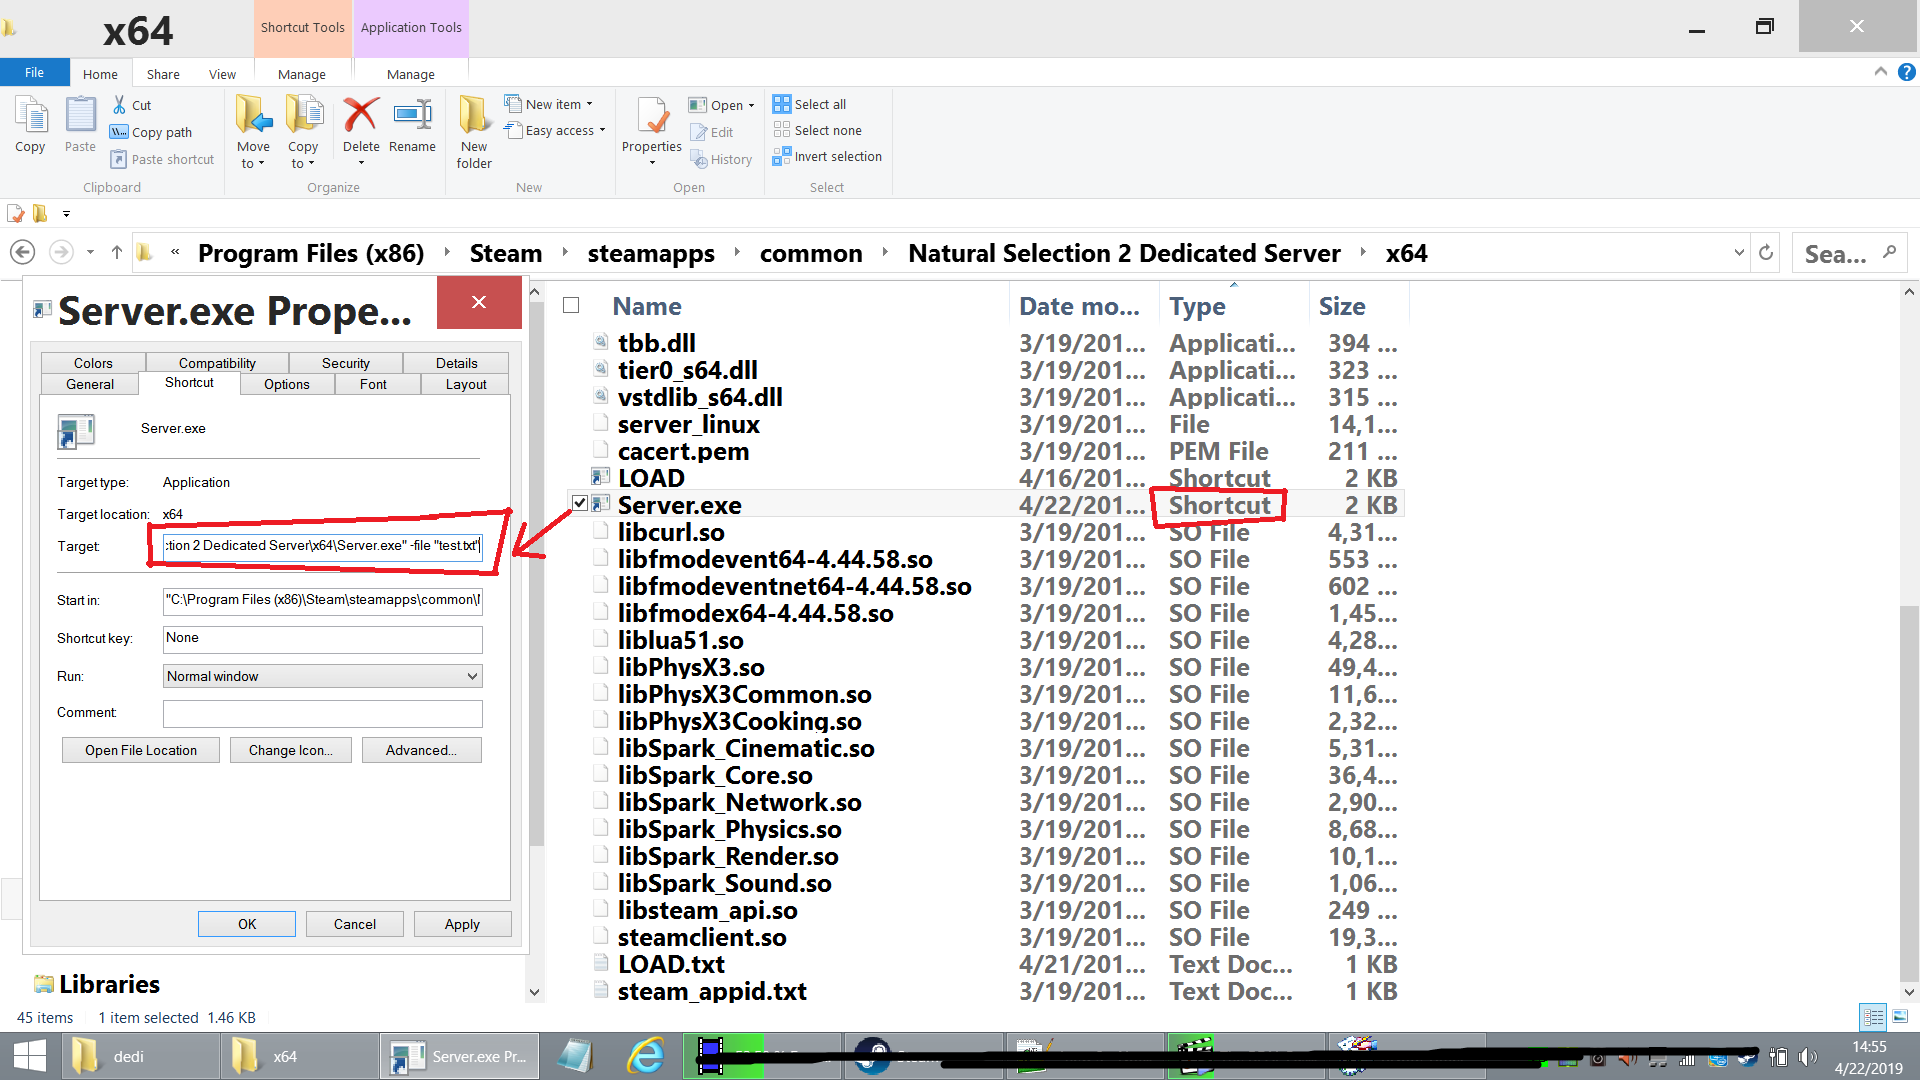The height and width of the screenshot is (1080, 1920).
Task: Uncheck the Server.exe file checkbox
Action: (x=580, y=503)
